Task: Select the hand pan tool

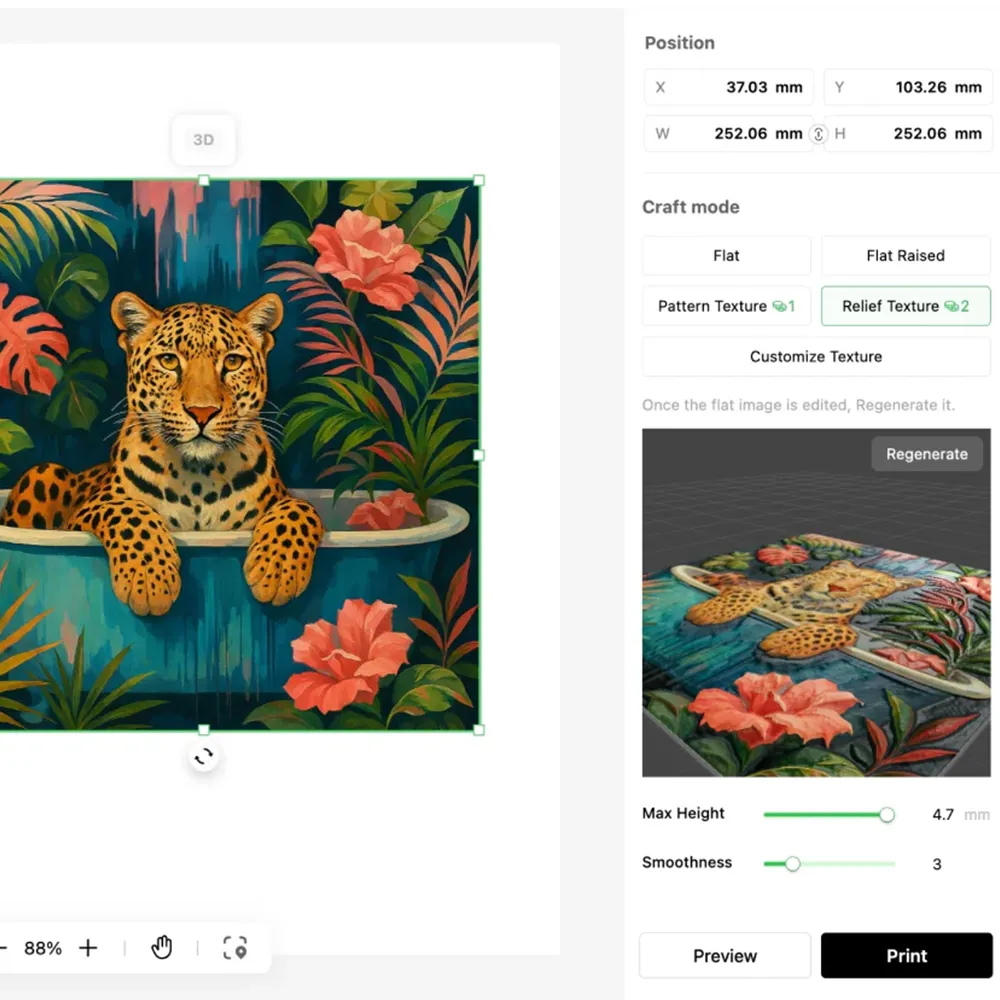Action: point(161,948)
